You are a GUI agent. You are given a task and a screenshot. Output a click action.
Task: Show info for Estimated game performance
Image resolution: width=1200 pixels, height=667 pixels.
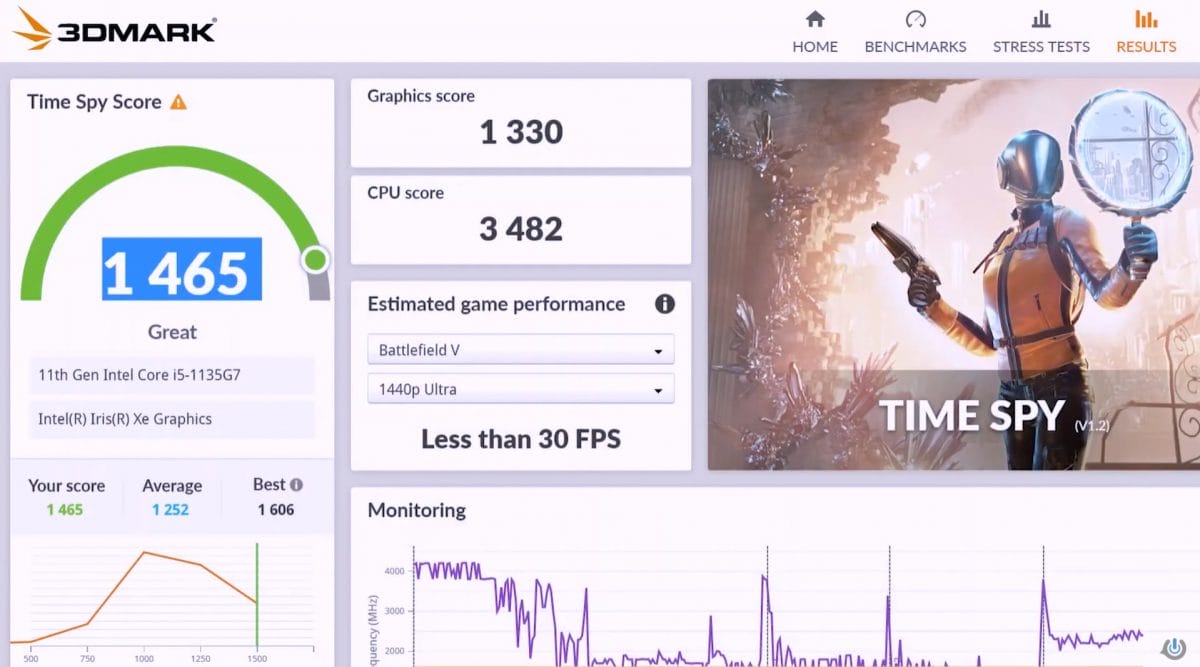click(664, 304)
